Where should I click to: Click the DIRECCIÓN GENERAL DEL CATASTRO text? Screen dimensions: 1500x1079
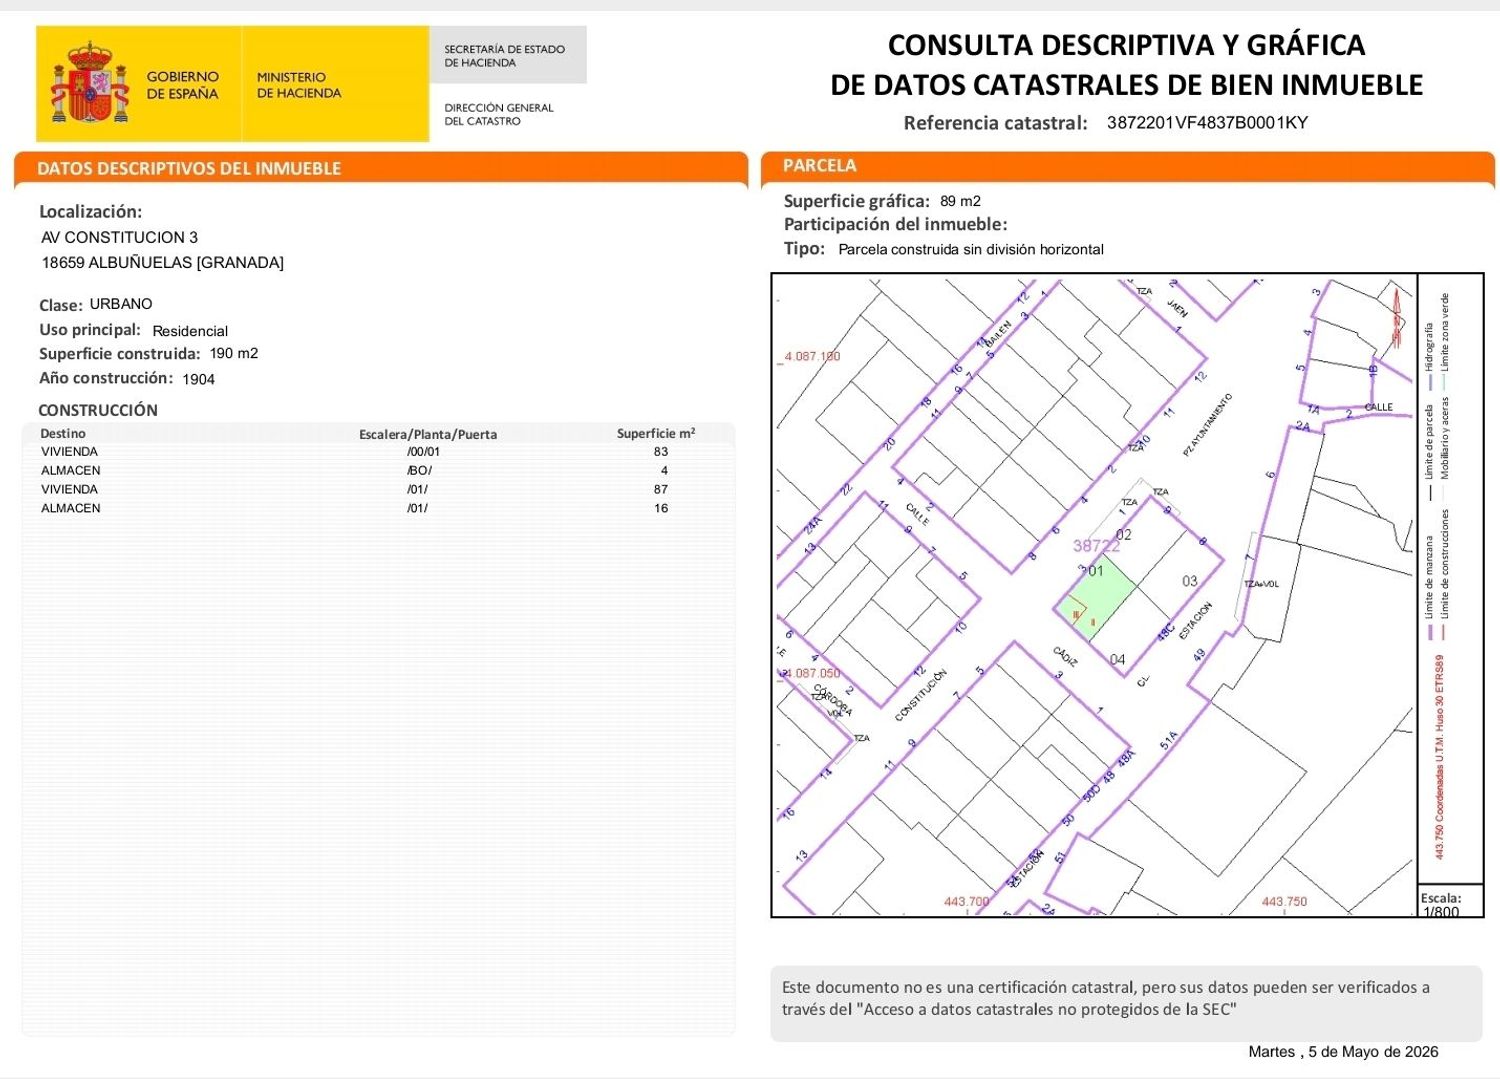pos(499,114)
